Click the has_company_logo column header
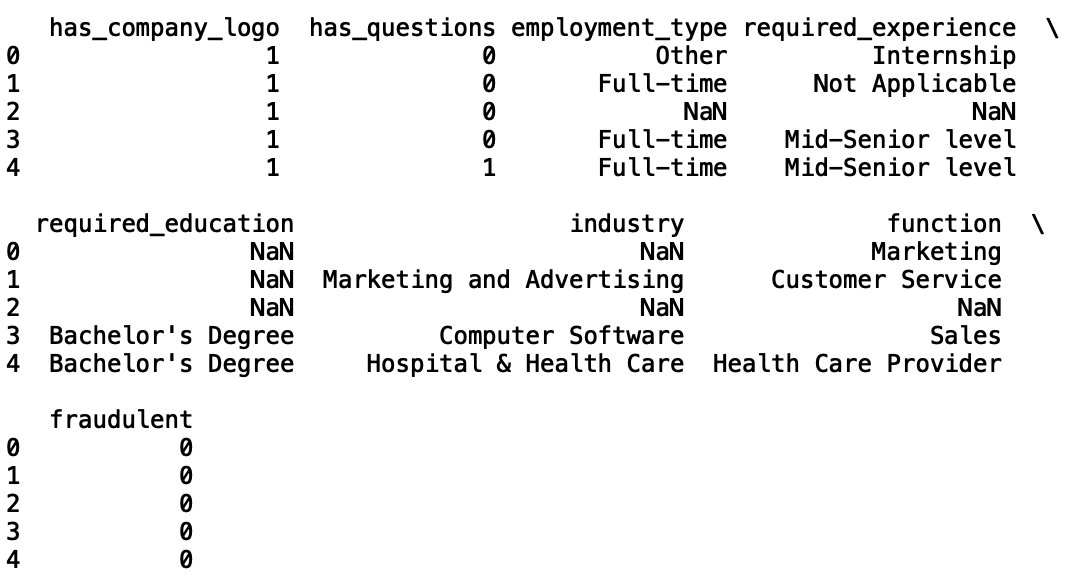 [164, 28]
